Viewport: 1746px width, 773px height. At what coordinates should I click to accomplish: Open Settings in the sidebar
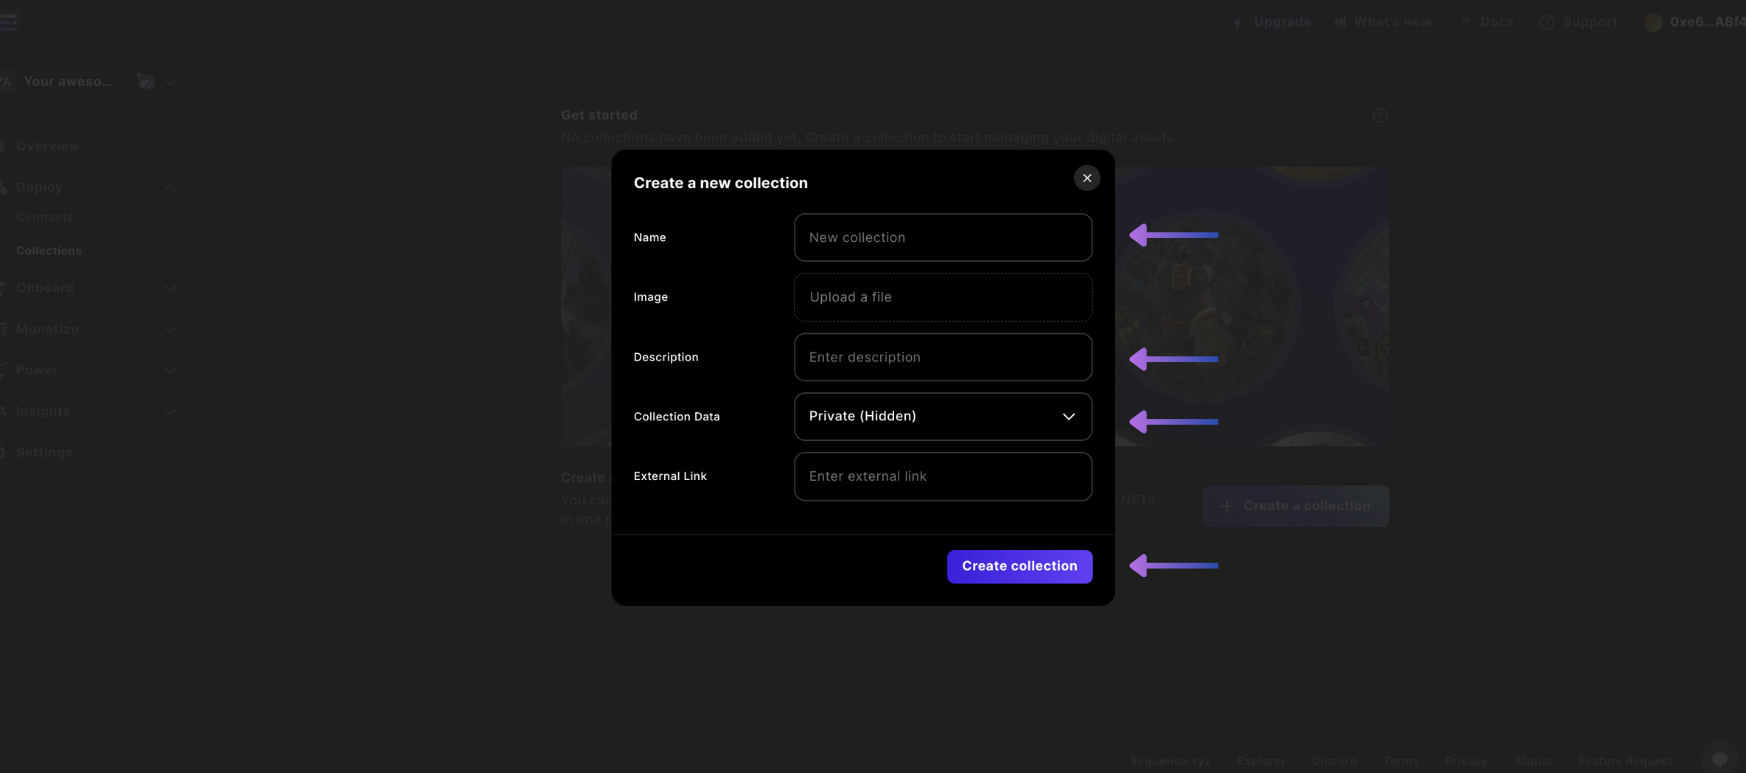pos(44,453)
